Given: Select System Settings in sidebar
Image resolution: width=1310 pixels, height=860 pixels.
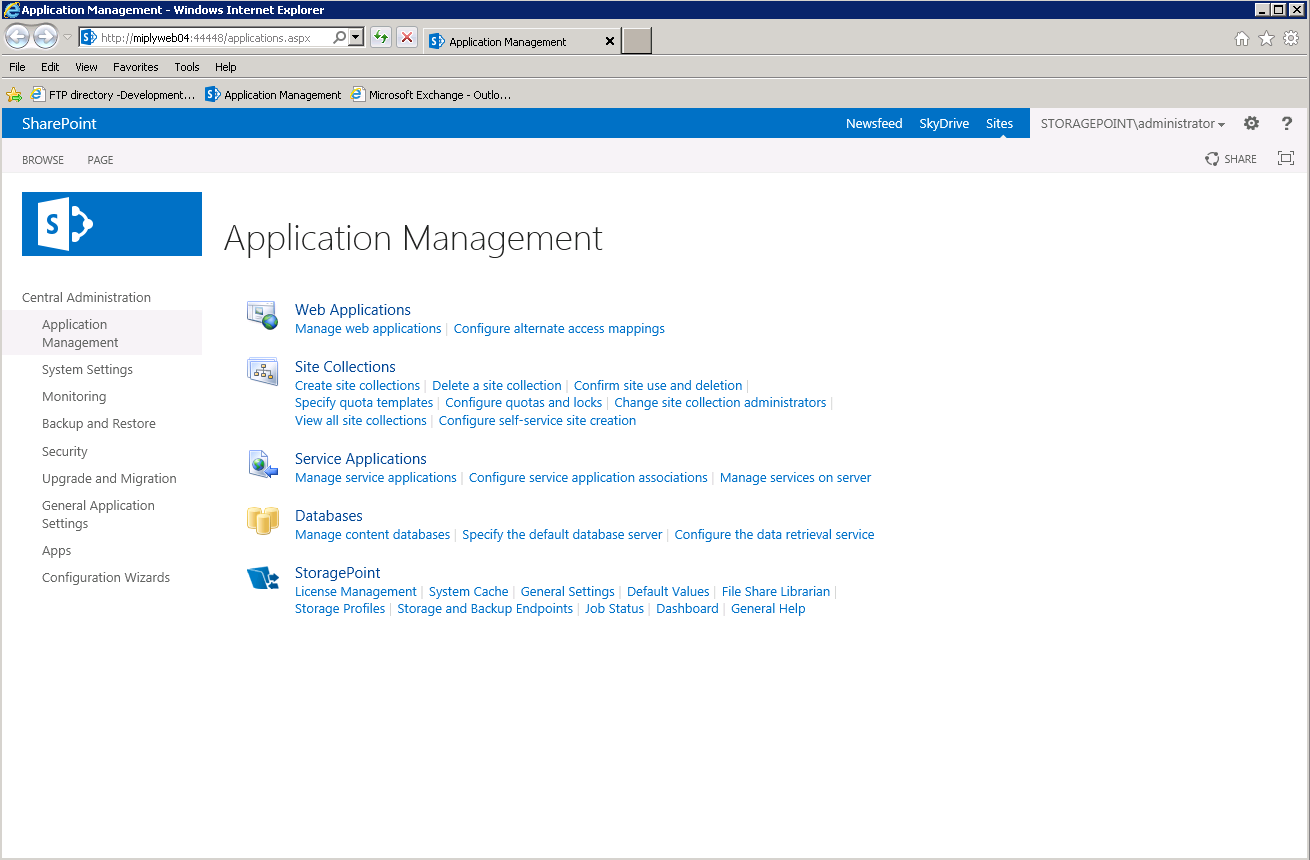Looking at the screenshot, I should 87,369.
